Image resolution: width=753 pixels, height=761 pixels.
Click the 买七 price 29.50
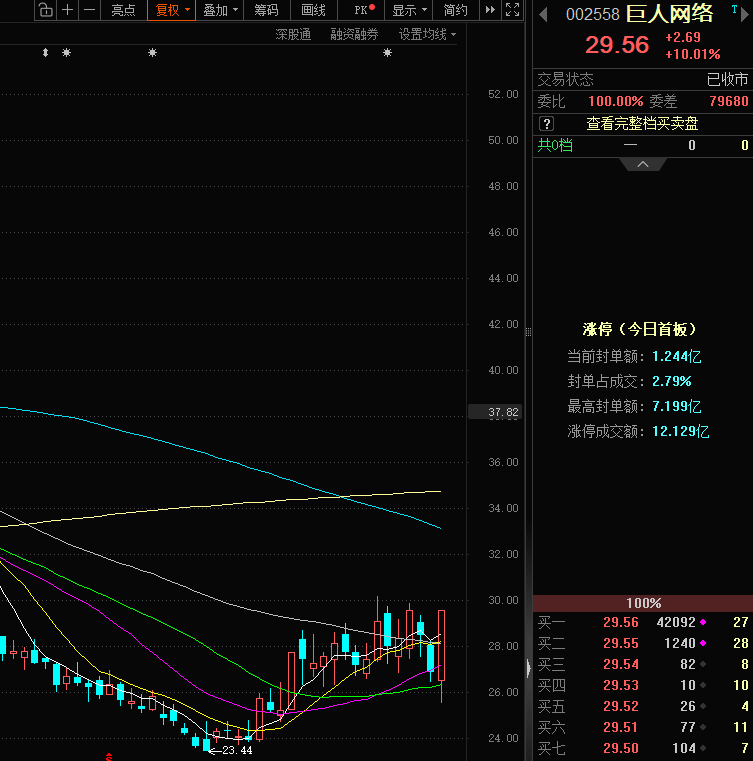coord(621,748)
